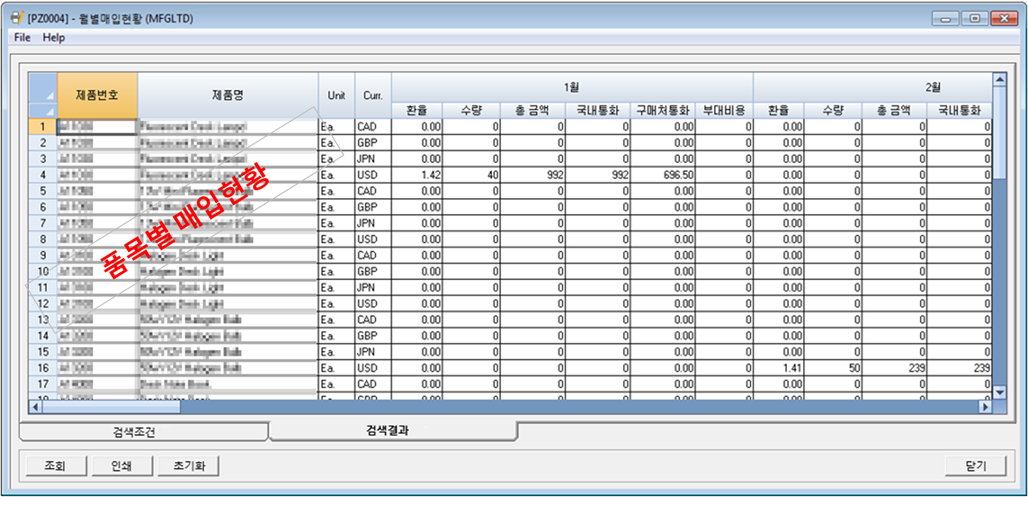Select the 제품번호 column header
Image resolution: width=1028 pixels, height=506 pixels.
(97, 95)
